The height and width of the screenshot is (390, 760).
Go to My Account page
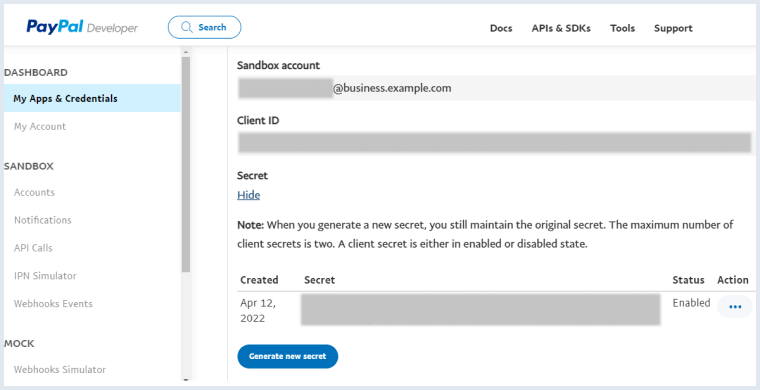pos(40,126)
